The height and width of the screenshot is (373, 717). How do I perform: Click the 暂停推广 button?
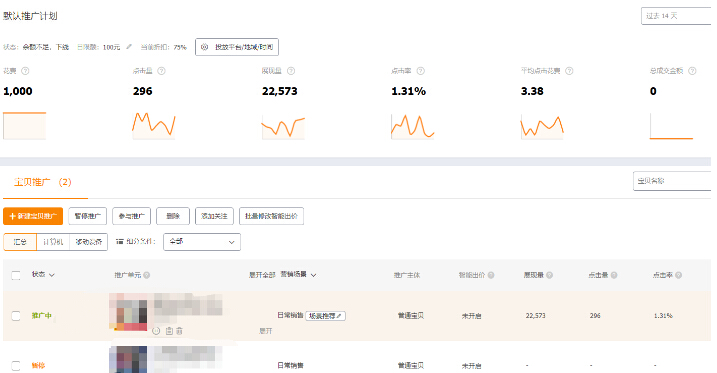tap(87, 216)
